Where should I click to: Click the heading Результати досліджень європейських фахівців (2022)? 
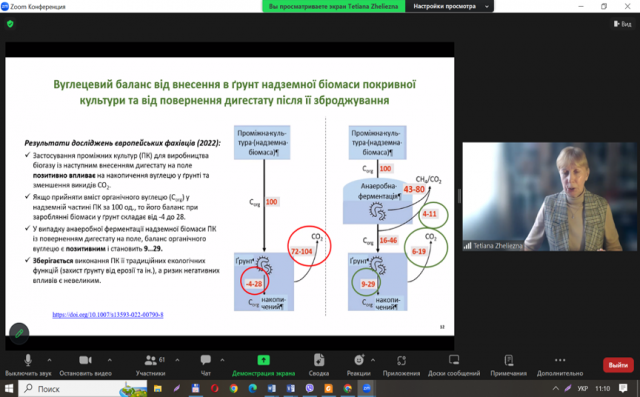coord(122,143)
